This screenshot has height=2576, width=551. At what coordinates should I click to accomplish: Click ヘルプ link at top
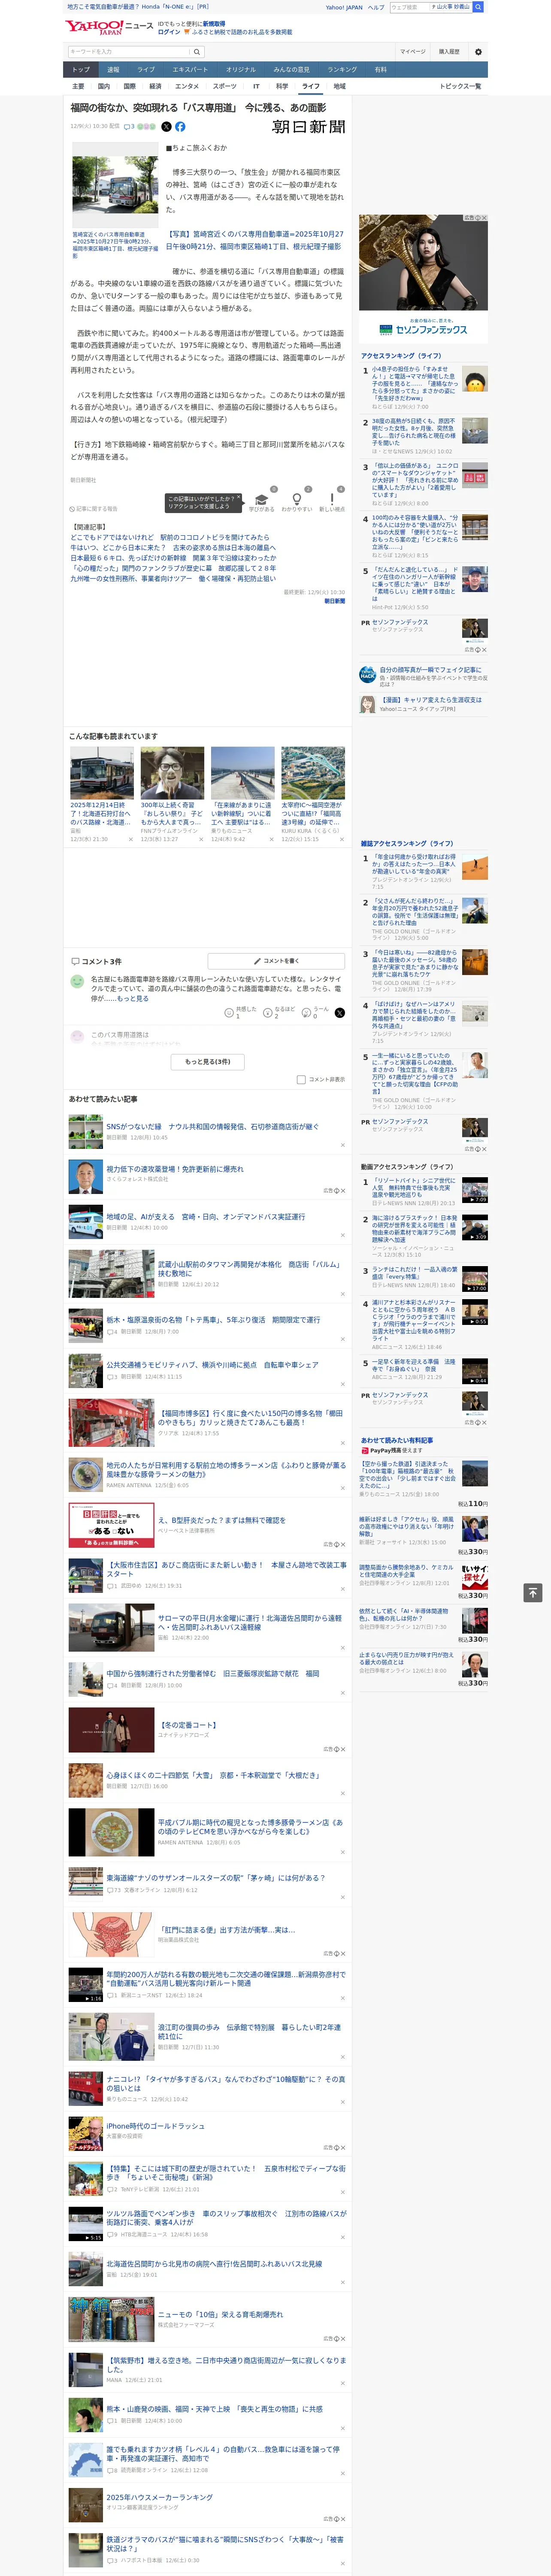coord(376,7)
